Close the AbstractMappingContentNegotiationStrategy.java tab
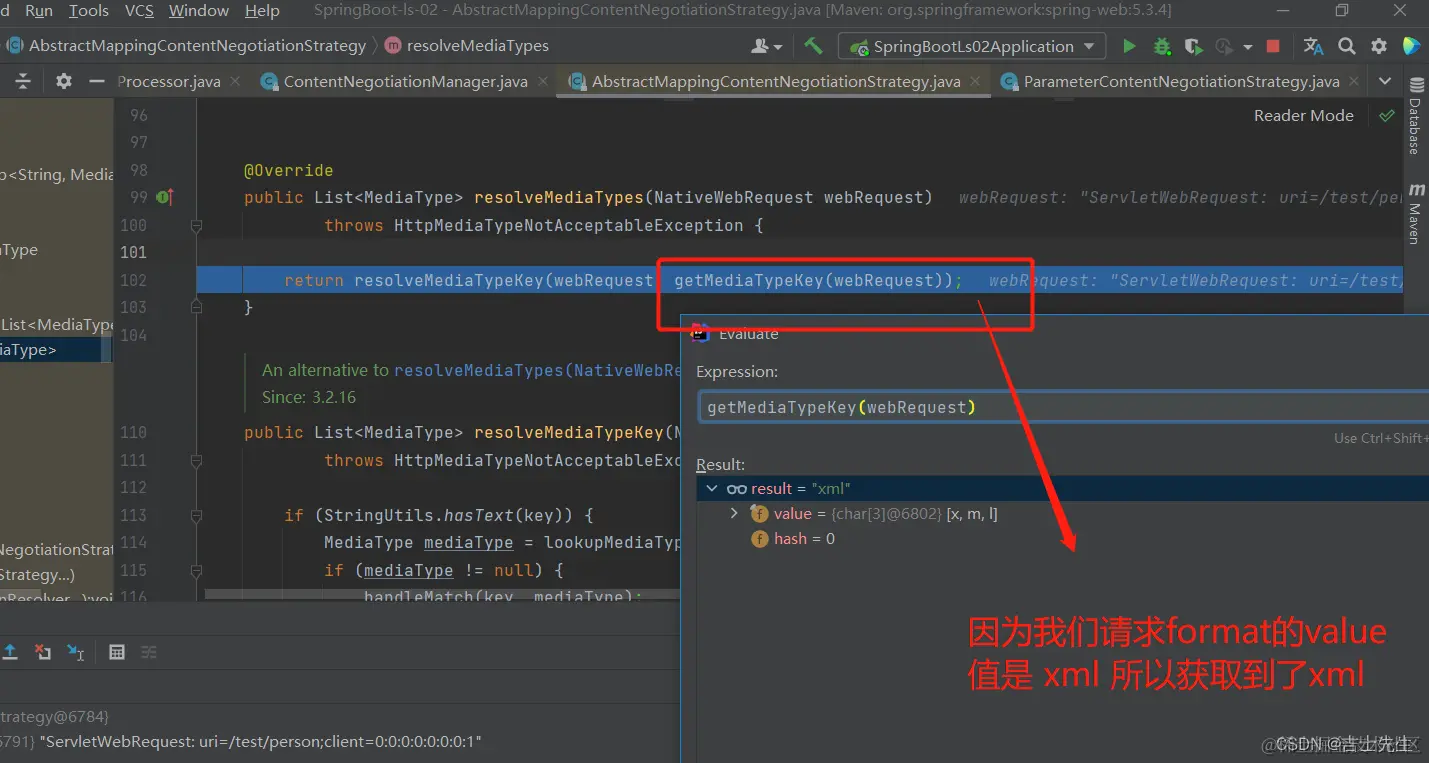1429x763 pixels. 974,82
